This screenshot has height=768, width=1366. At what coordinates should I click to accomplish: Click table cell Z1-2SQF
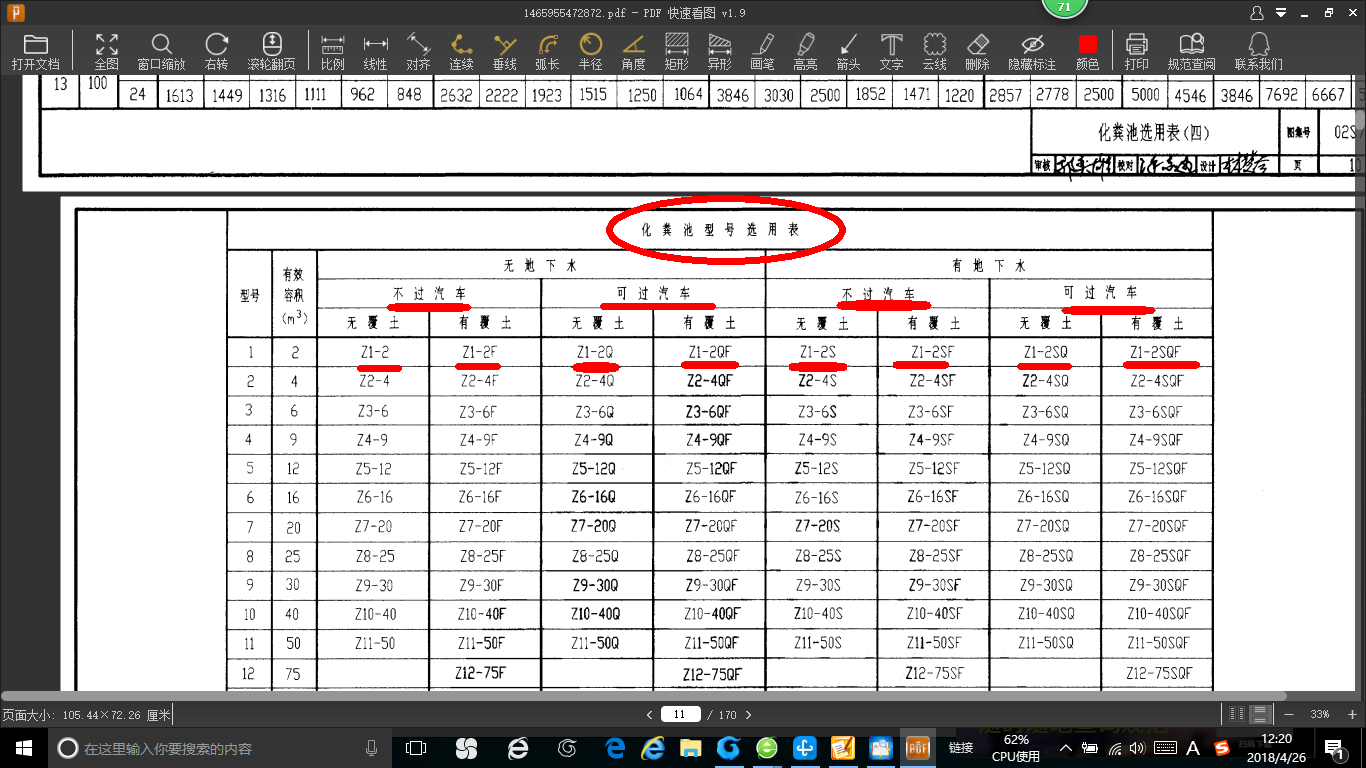[1156, 352]
